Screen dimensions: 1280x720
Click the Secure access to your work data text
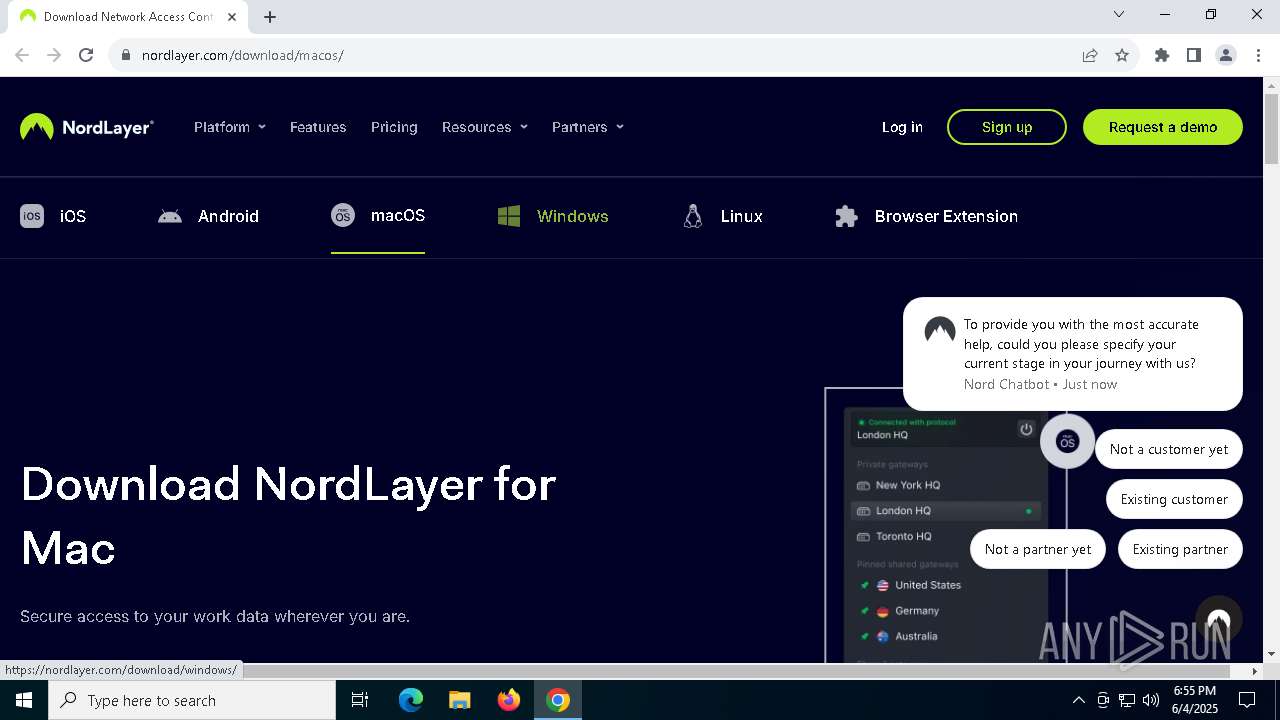[x=215, y=616]
